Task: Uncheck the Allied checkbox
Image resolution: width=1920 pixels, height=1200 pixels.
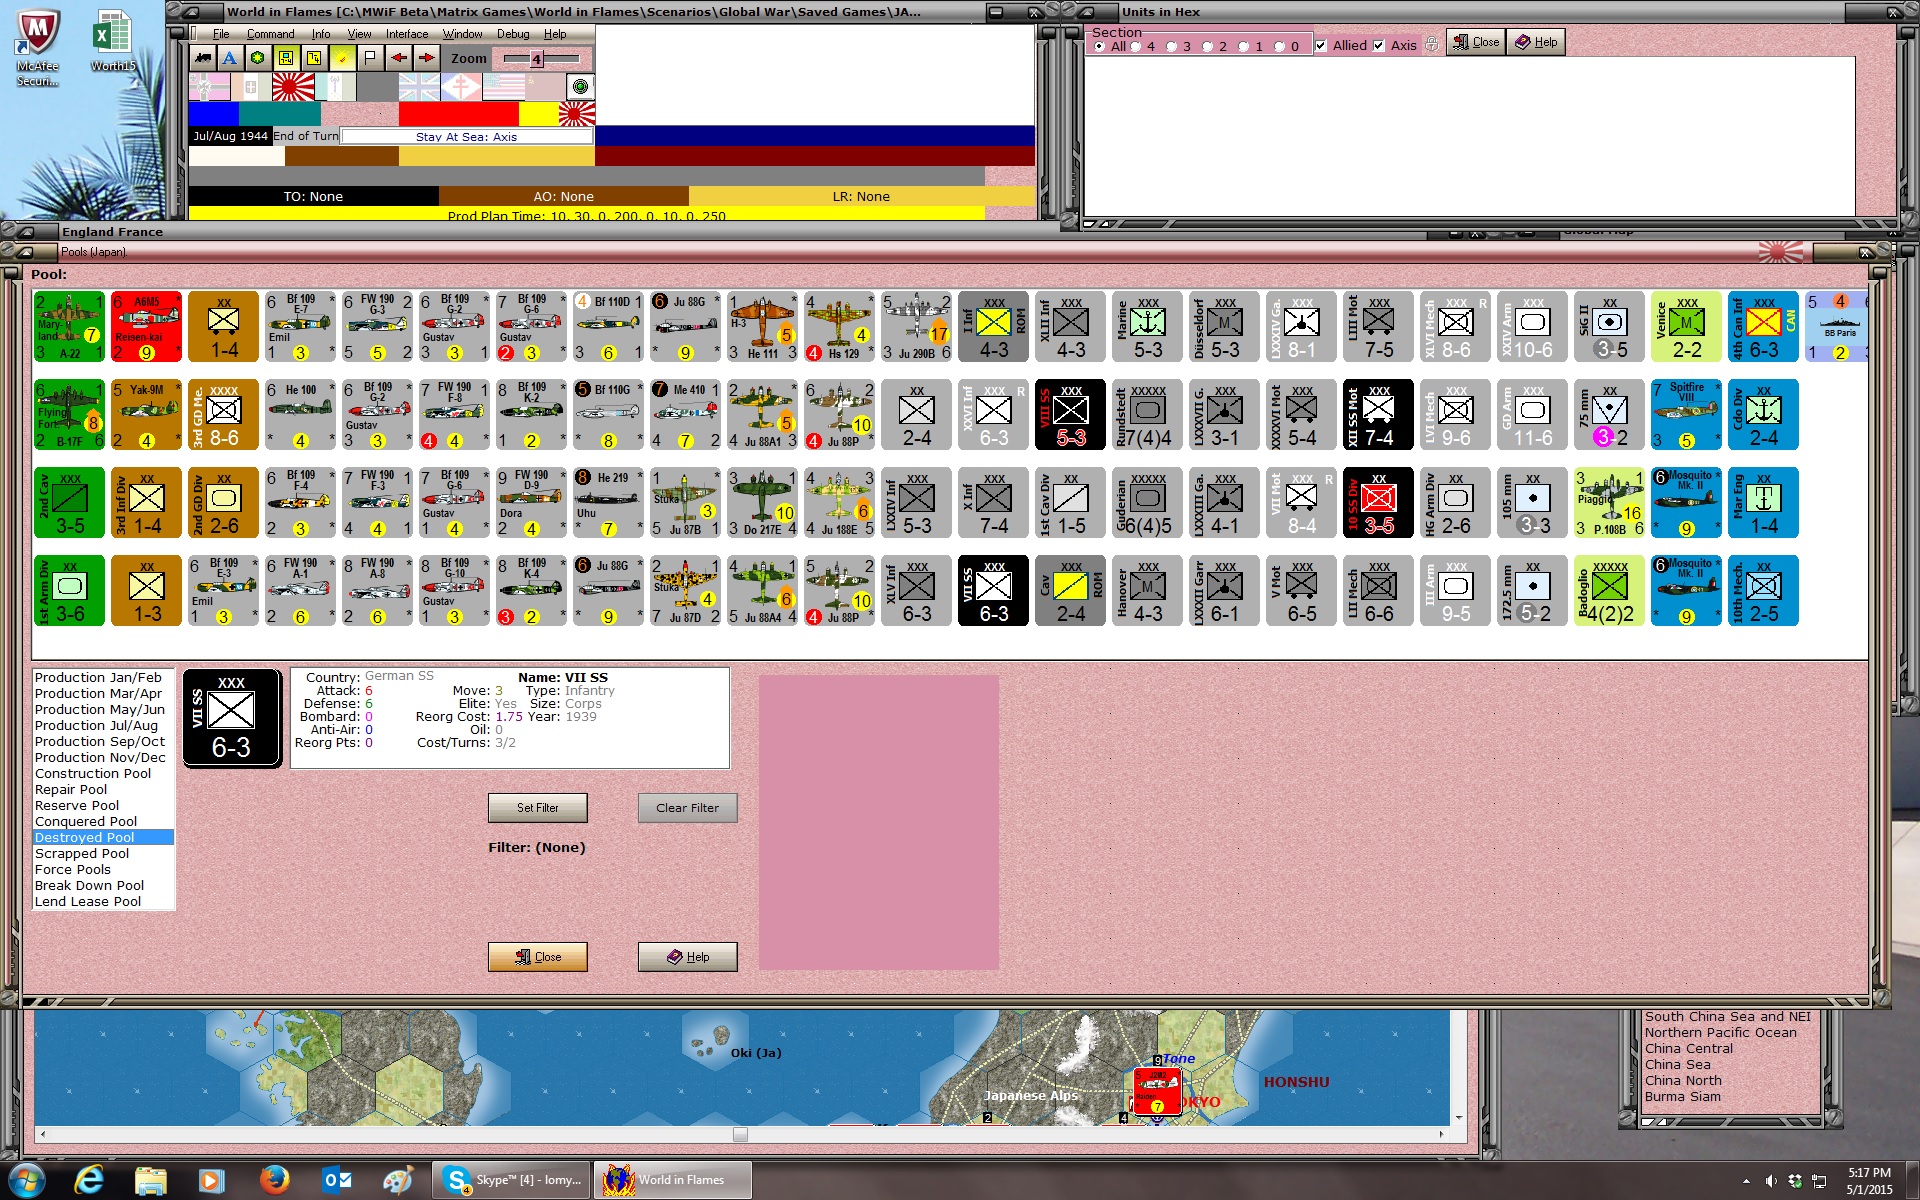Action: tap(1321, 46)
